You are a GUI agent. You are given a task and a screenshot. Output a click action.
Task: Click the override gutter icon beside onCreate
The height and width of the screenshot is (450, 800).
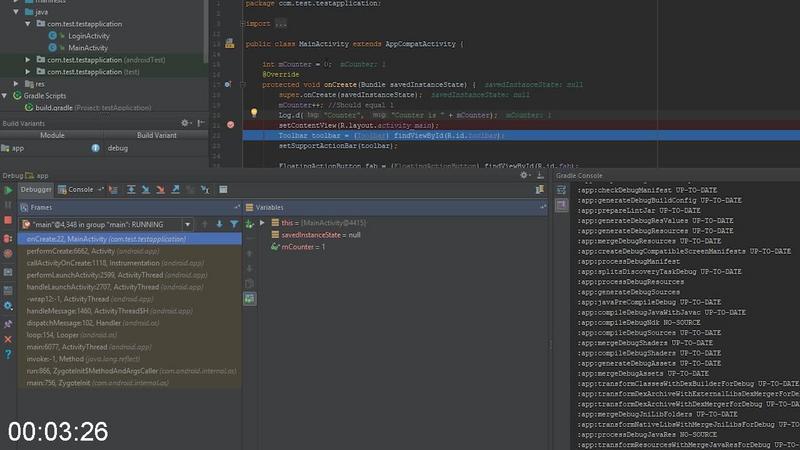pos(228,84)
